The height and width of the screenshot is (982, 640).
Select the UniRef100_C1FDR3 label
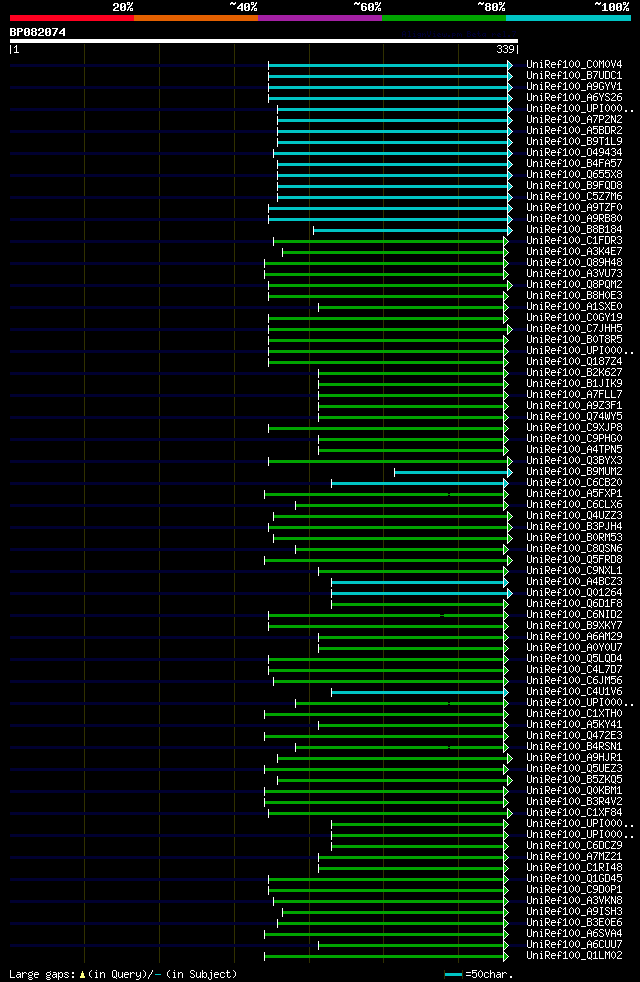(574, 240)
